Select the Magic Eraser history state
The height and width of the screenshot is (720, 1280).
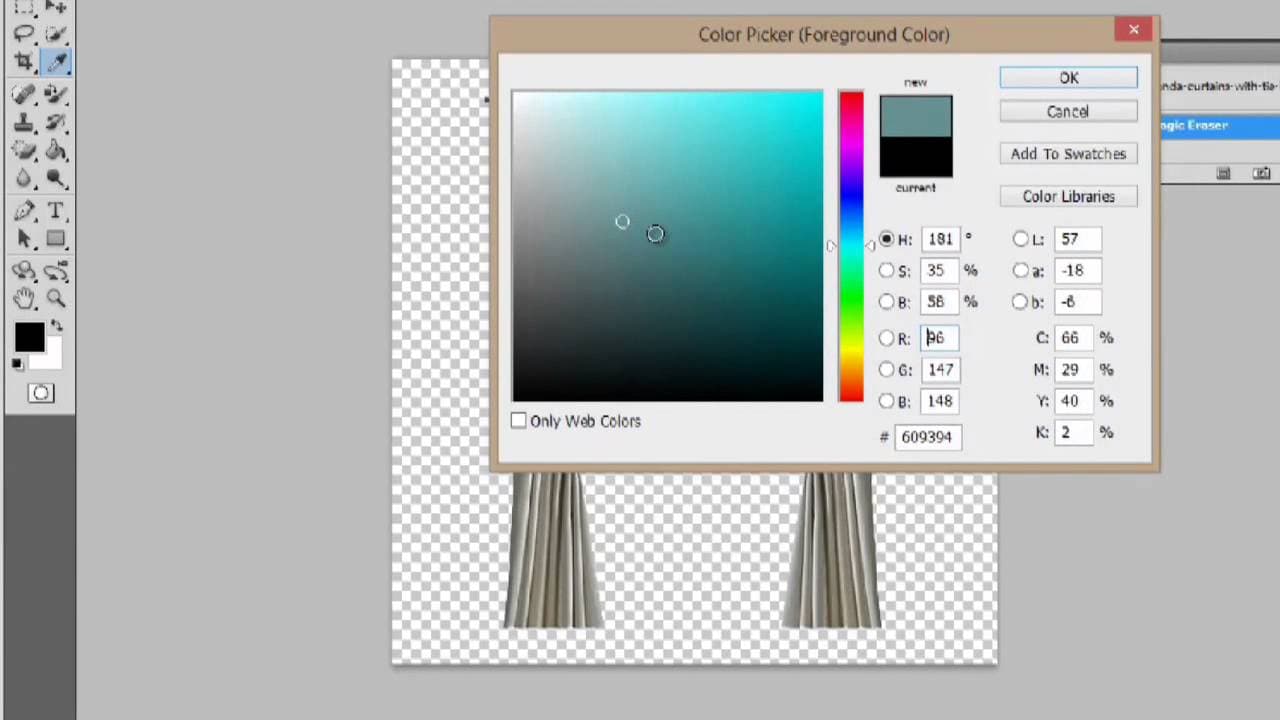(x=1220, y=126)
